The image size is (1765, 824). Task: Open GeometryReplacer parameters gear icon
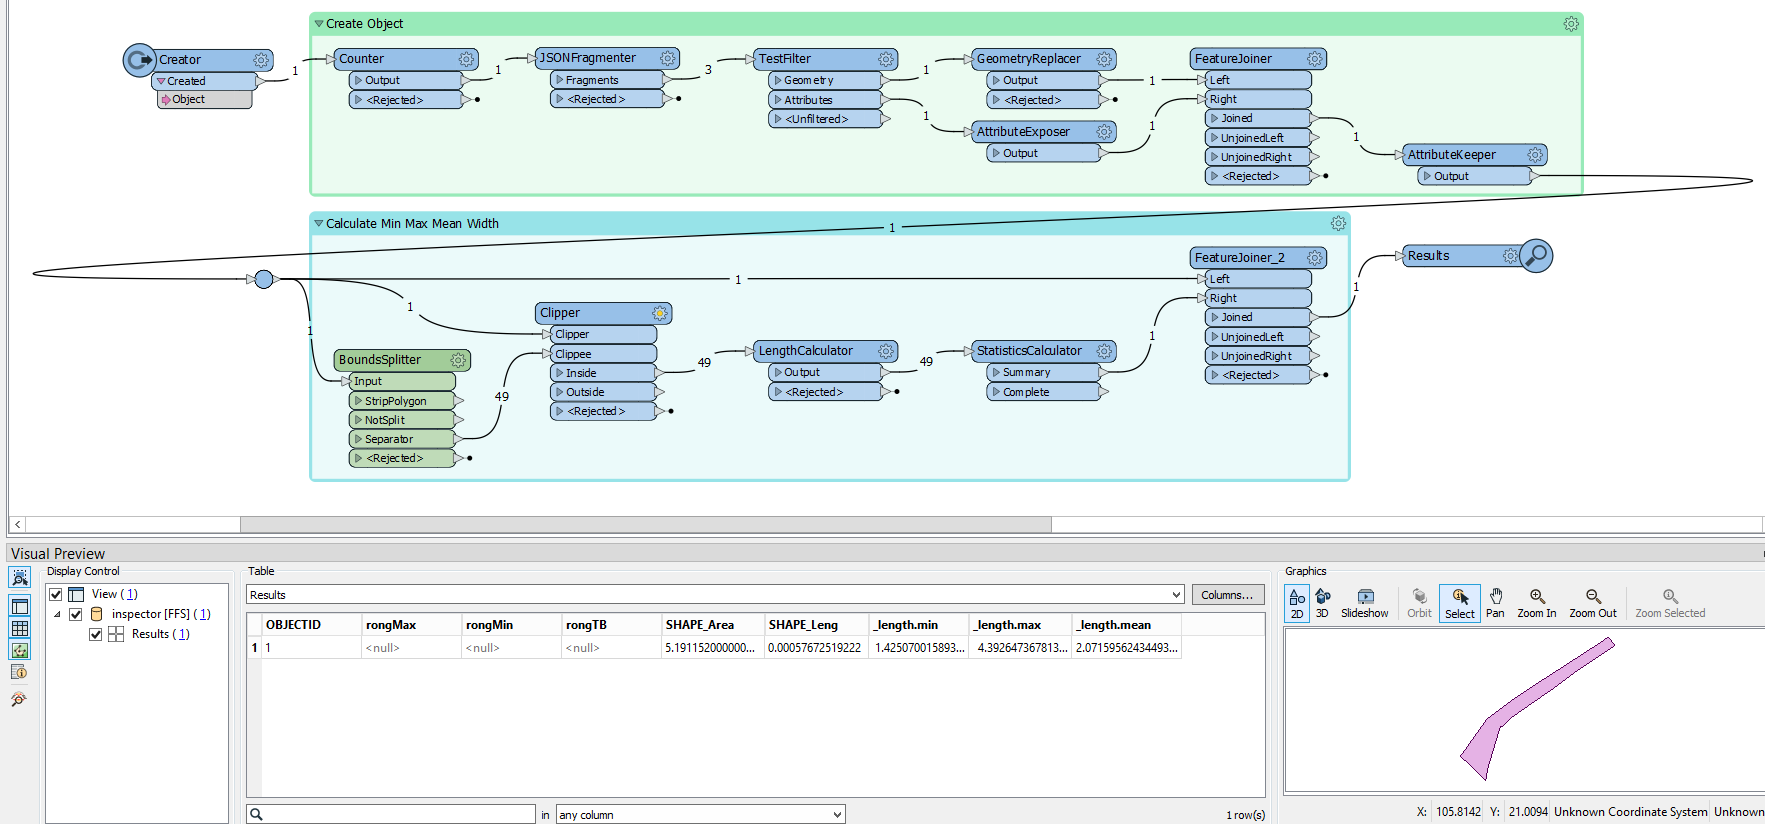coord(1104,59)
